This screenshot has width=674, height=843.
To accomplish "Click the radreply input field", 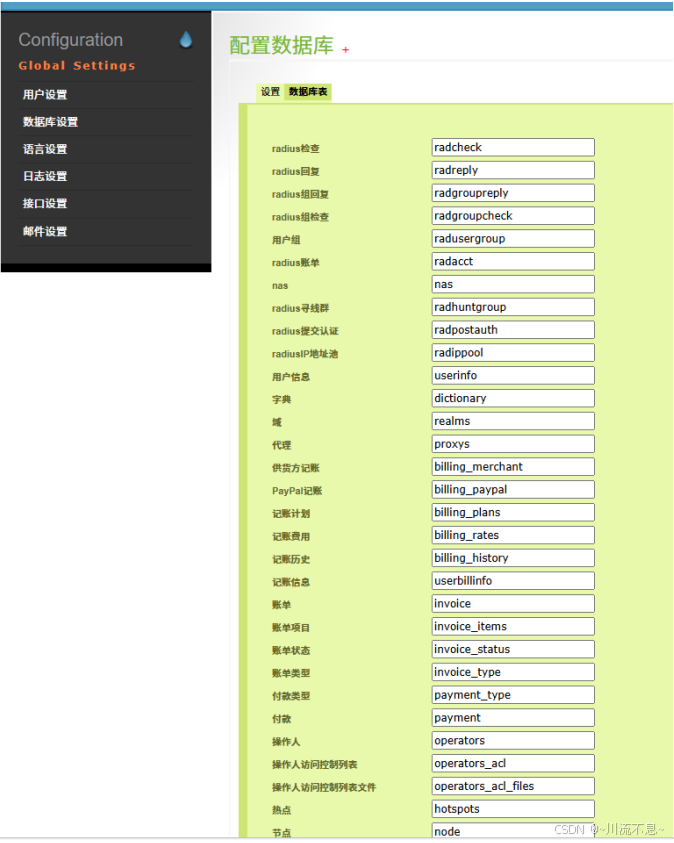I will click(x=513, y=170).
